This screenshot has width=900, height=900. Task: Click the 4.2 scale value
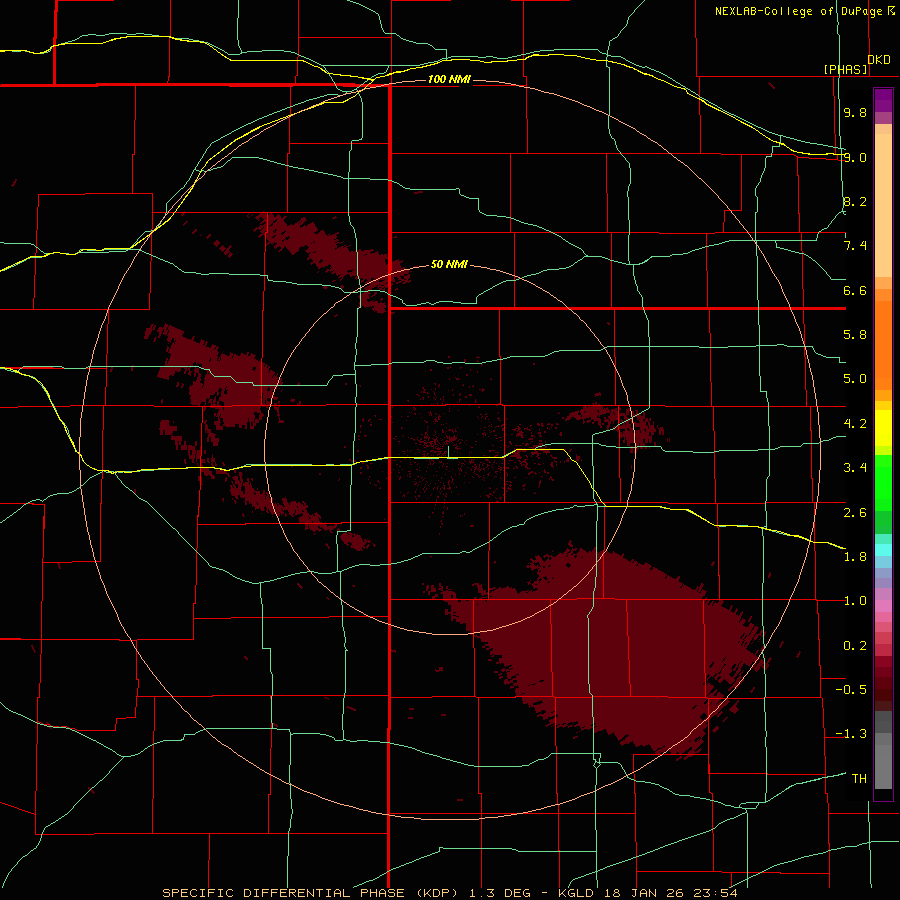coord(855,424)
